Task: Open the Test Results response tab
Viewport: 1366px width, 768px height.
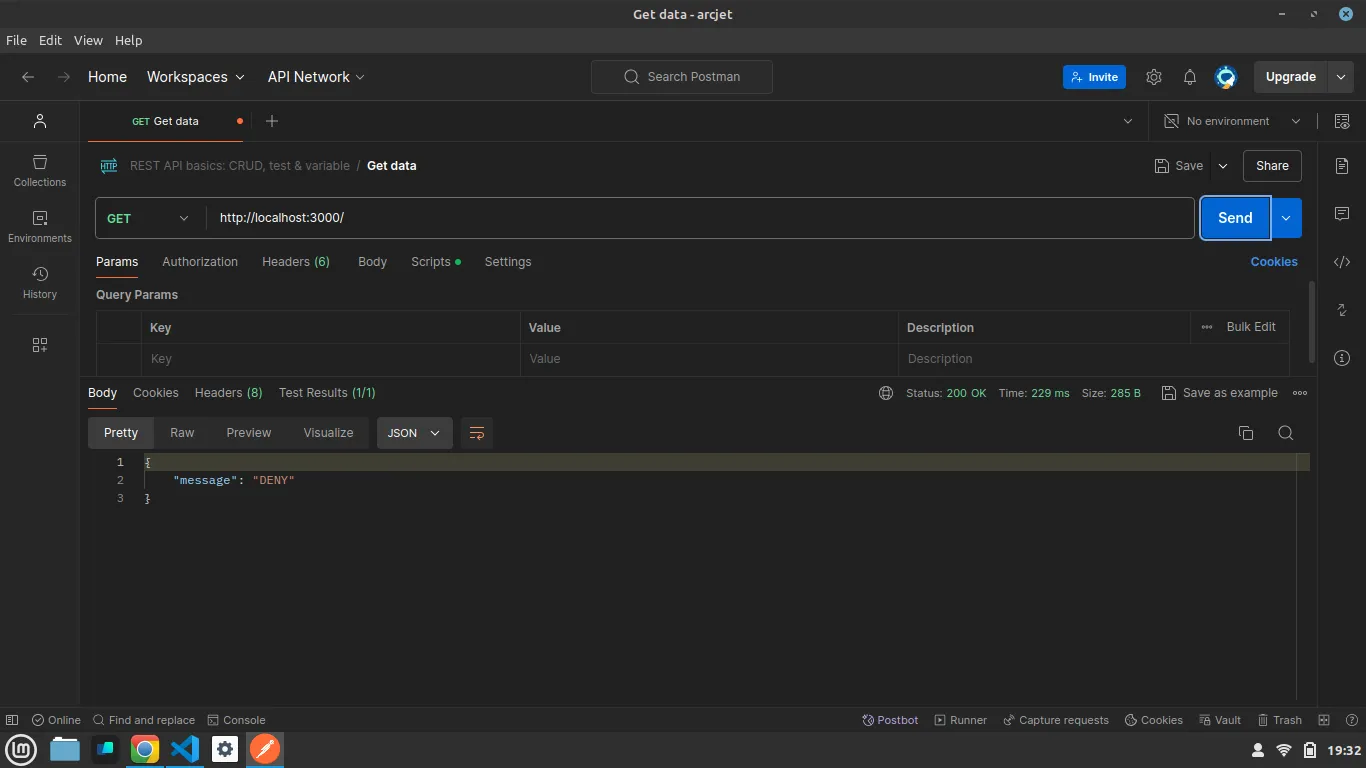Action: [x=327, y=393]
